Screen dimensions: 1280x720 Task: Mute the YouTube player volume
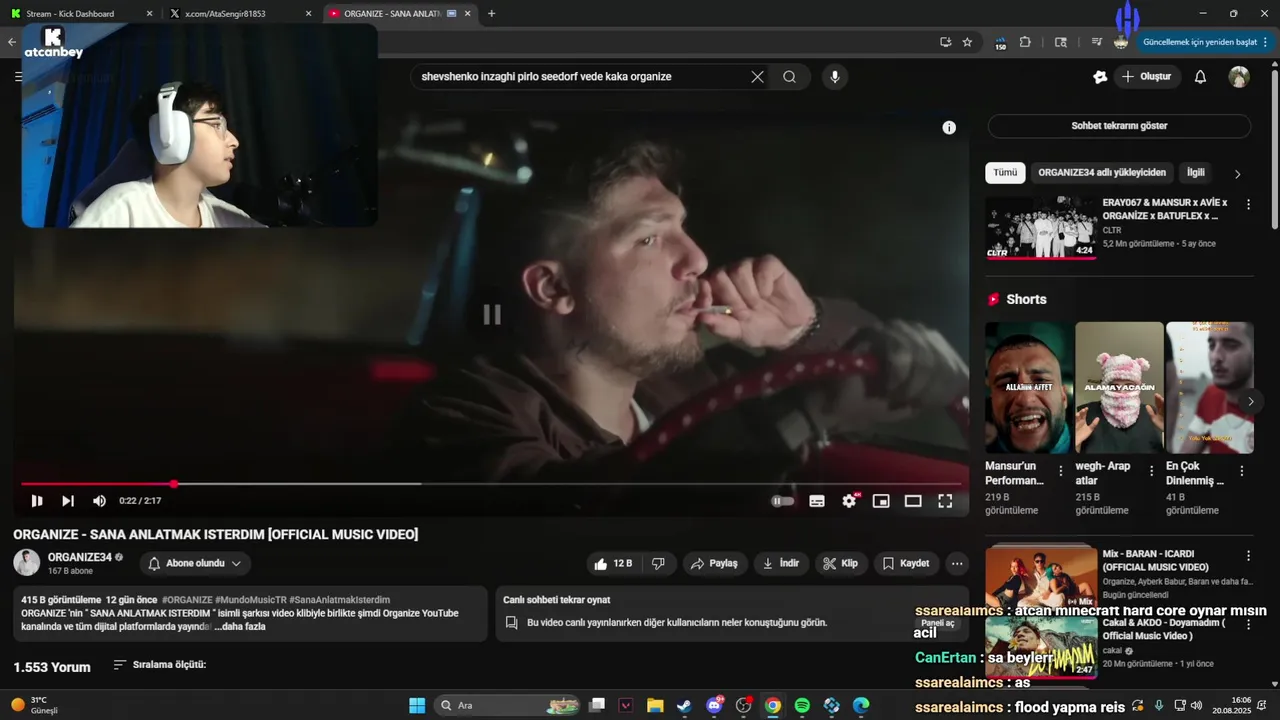point(99,501)
